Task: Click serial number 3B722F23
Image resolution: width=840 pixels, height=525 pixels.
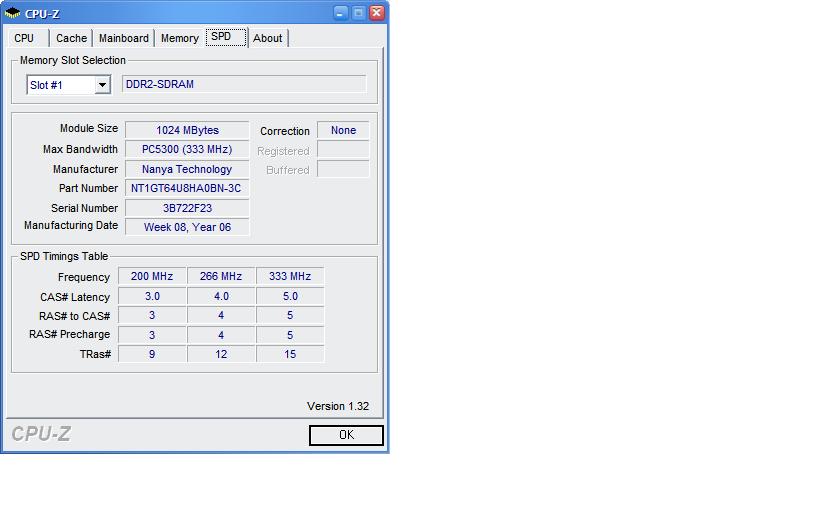Action: point(187,208)
